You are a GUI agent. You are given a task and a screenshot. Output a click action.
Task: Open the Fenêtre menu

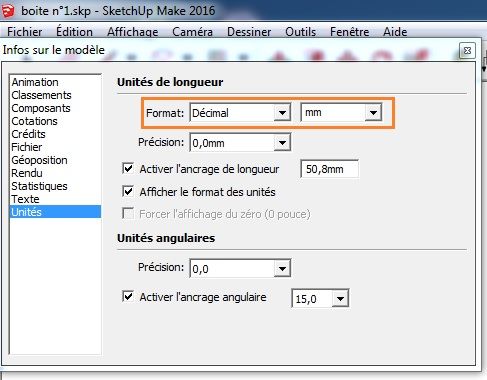[349, 32]
